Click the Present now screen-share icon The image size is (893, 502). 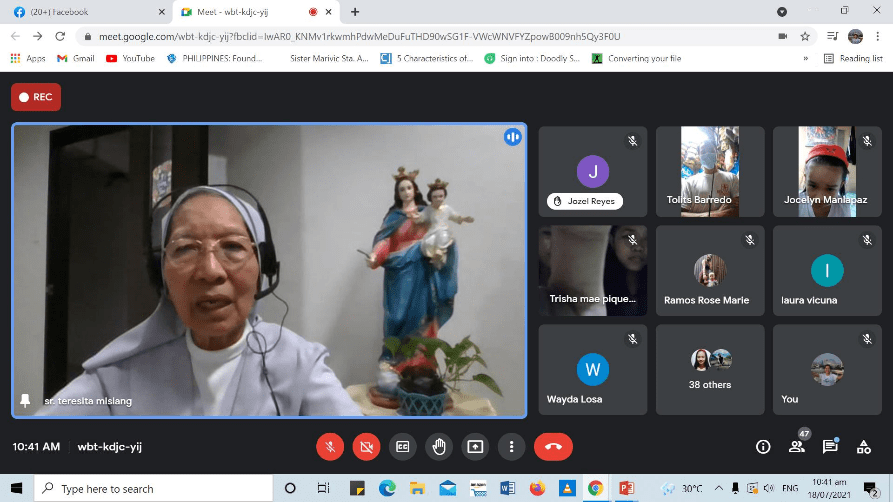(475, 447)
